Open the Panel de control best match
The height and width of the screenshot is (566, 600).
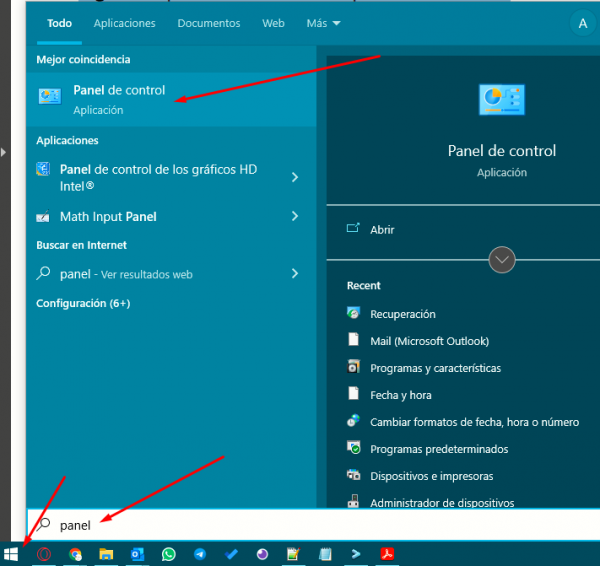(119, 98)
